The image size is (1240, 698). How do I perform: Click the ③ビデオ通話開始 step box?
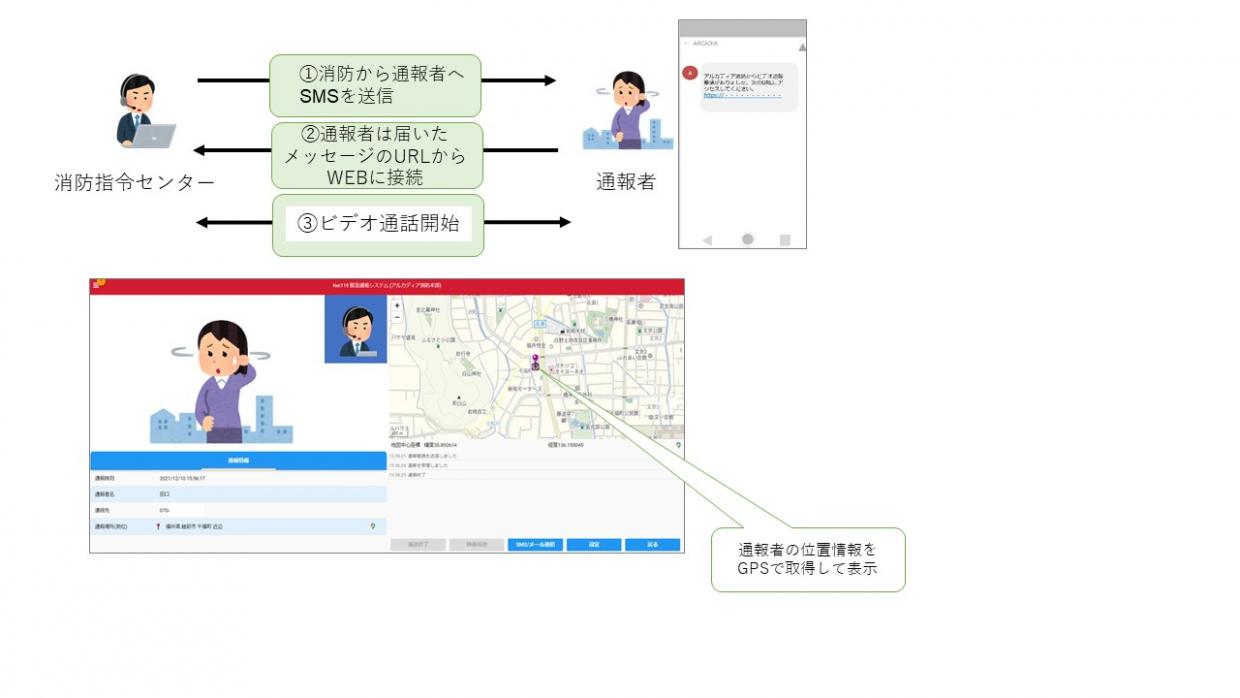[377, 224]
